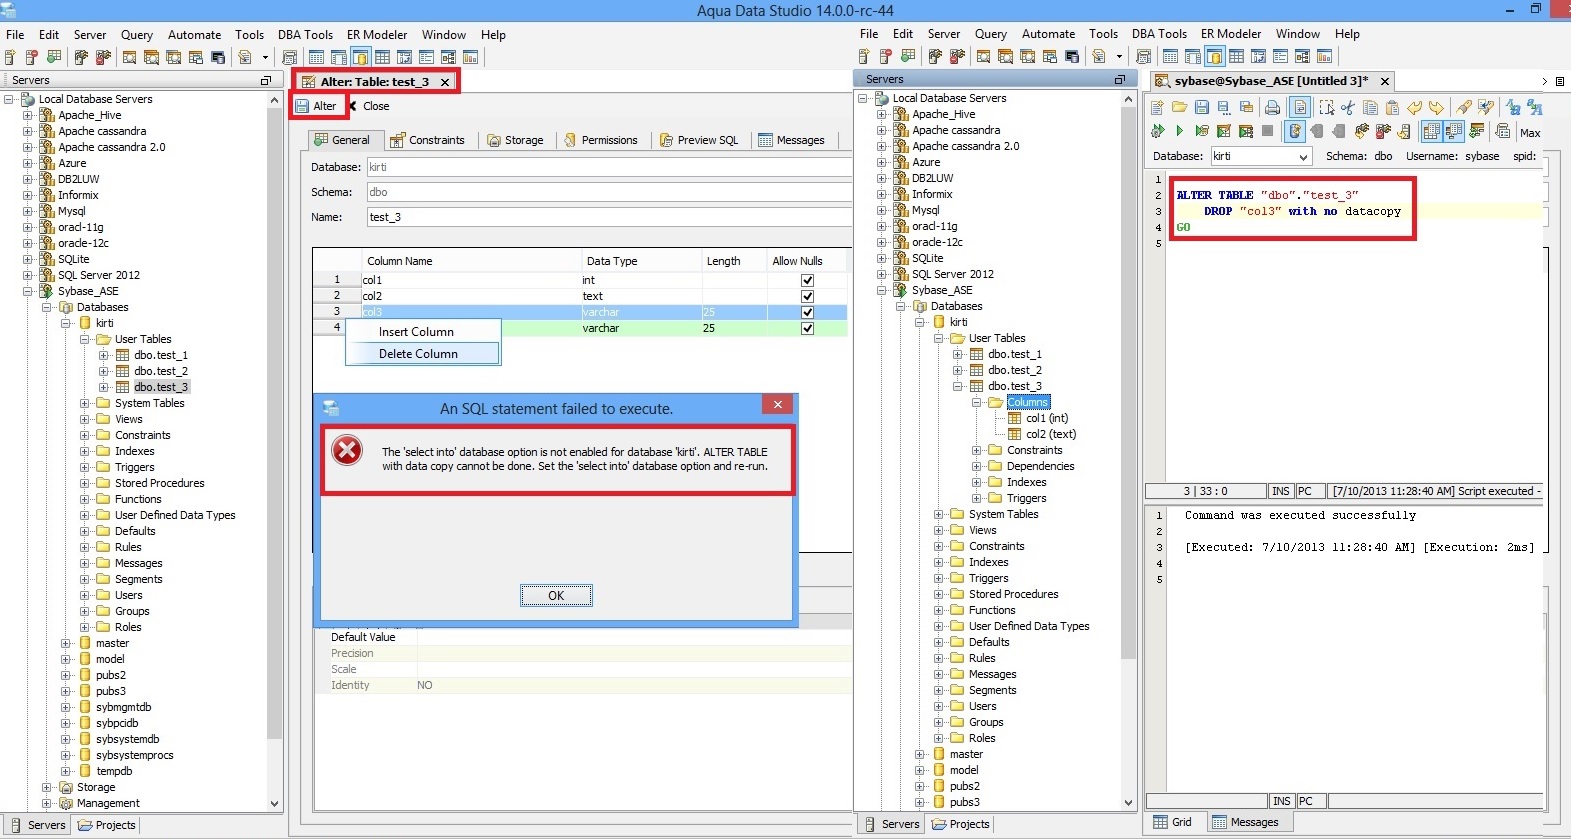Image resolution: width=1571 pixels, height=839 pixels.
Task: Switch to Preview SQL tab
Action: (698, 140)
